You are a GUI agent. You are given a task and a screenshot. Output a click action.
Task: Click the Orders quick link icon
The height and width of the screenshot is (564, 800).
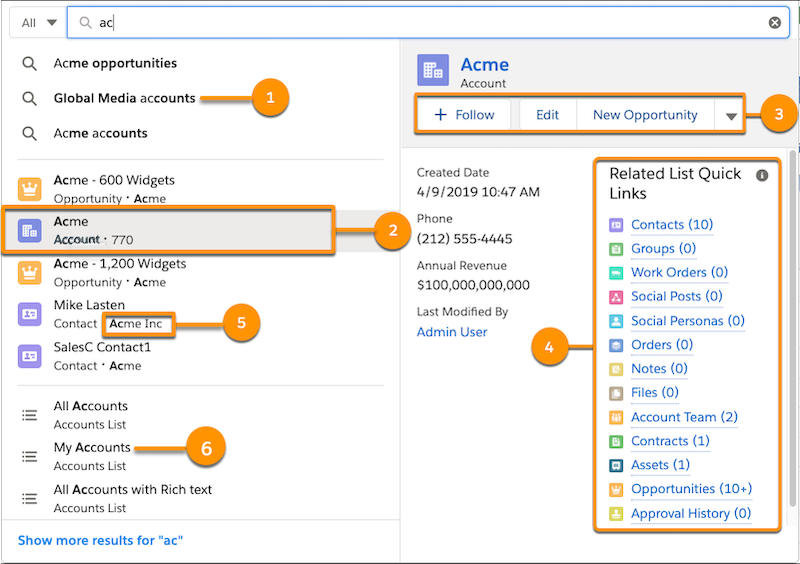tap(616, 346)
